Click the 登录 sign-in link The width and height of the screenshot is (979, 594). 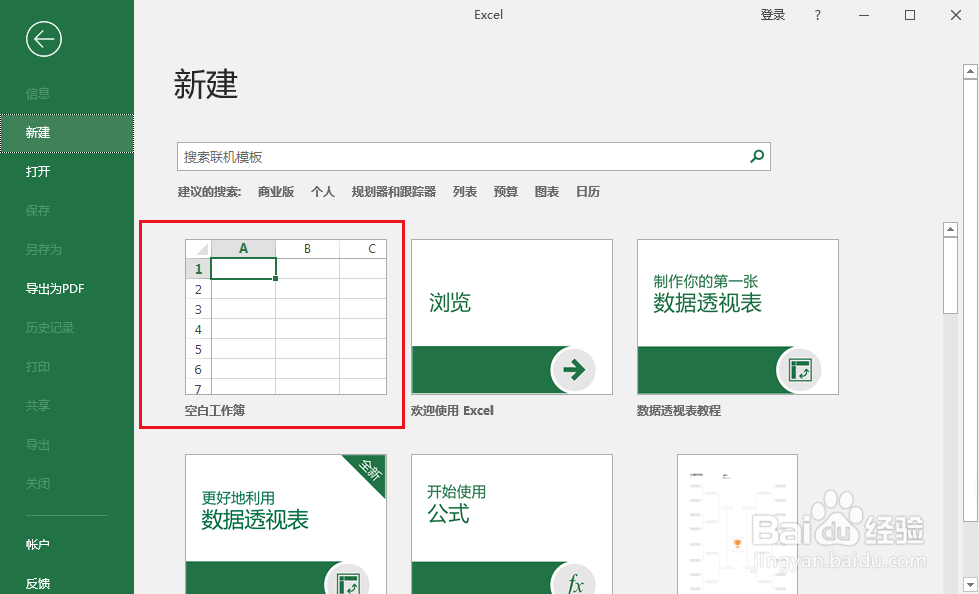(x=772, y=15)
